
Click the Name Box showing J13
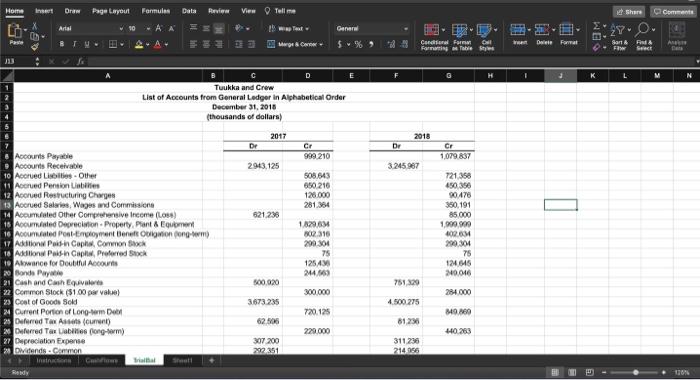[17, 61]
